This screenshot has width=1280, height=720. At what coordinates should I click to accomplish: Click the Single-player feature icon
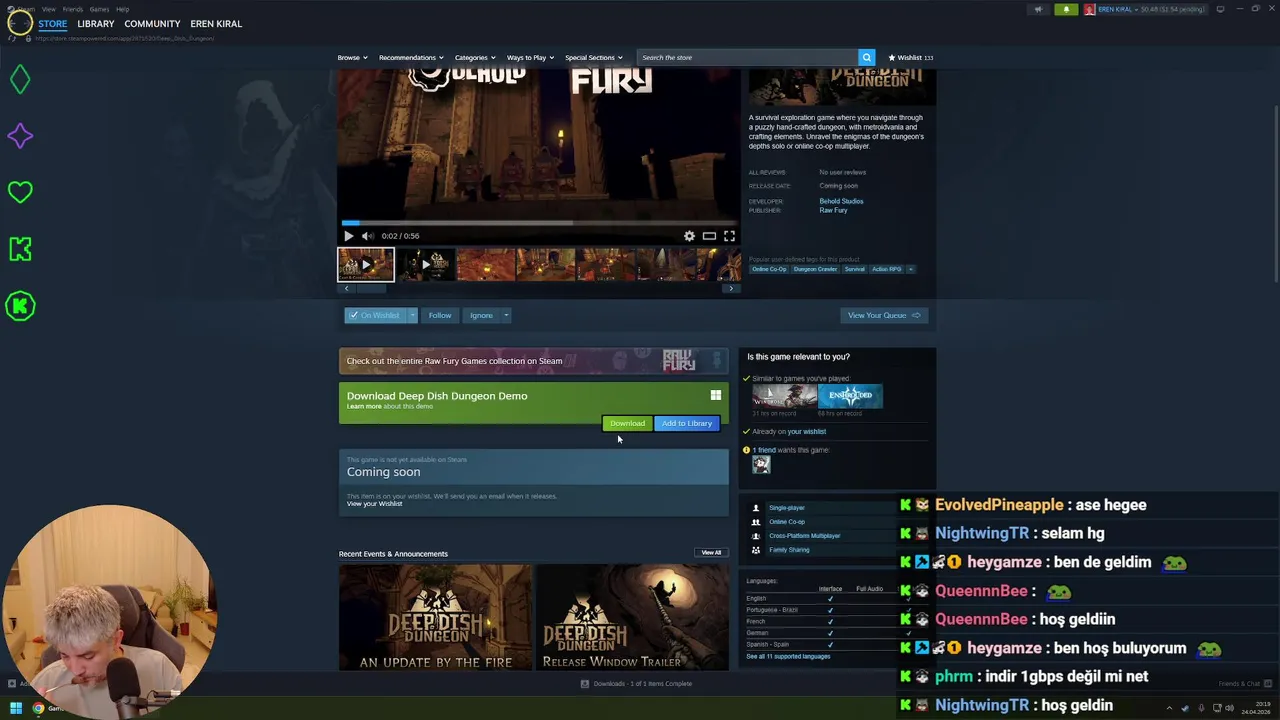coord(756,508)
